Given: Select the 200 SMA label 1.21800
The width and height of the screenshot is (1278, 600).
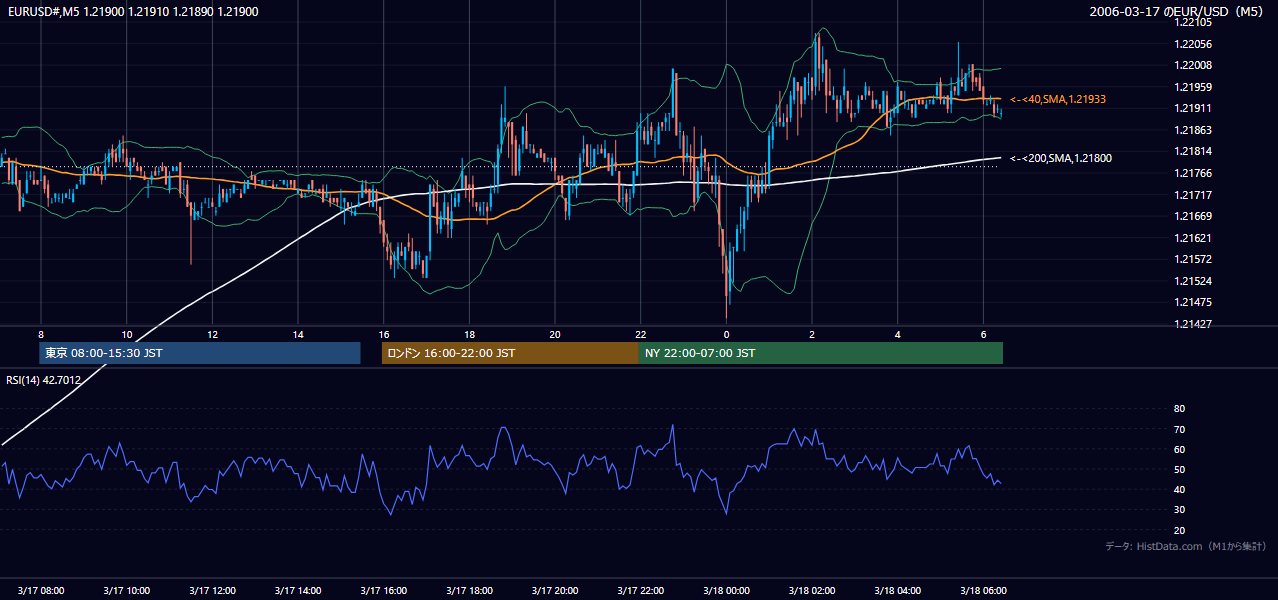Looking at the screenshot, I should (1060, 158).
